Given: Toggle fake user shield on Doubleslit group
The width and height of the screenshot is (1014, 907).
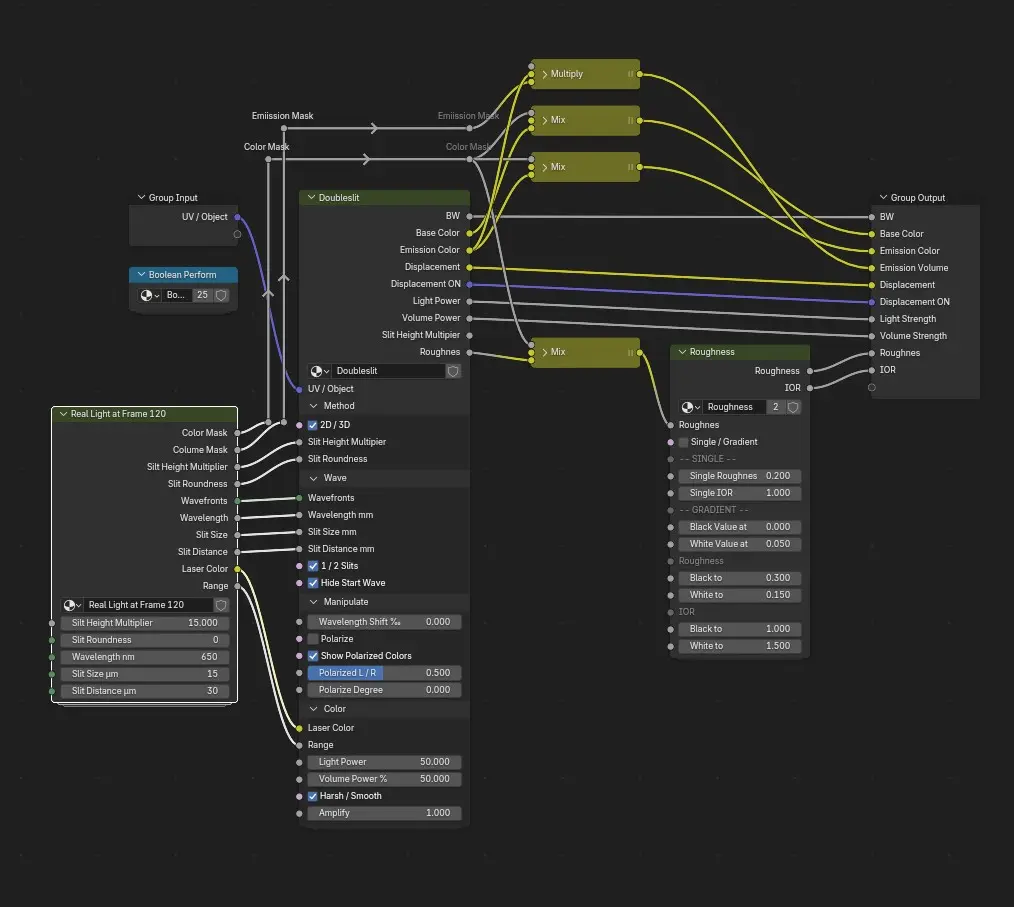Looking at the screenshot, I should click(x=453, y=371).
